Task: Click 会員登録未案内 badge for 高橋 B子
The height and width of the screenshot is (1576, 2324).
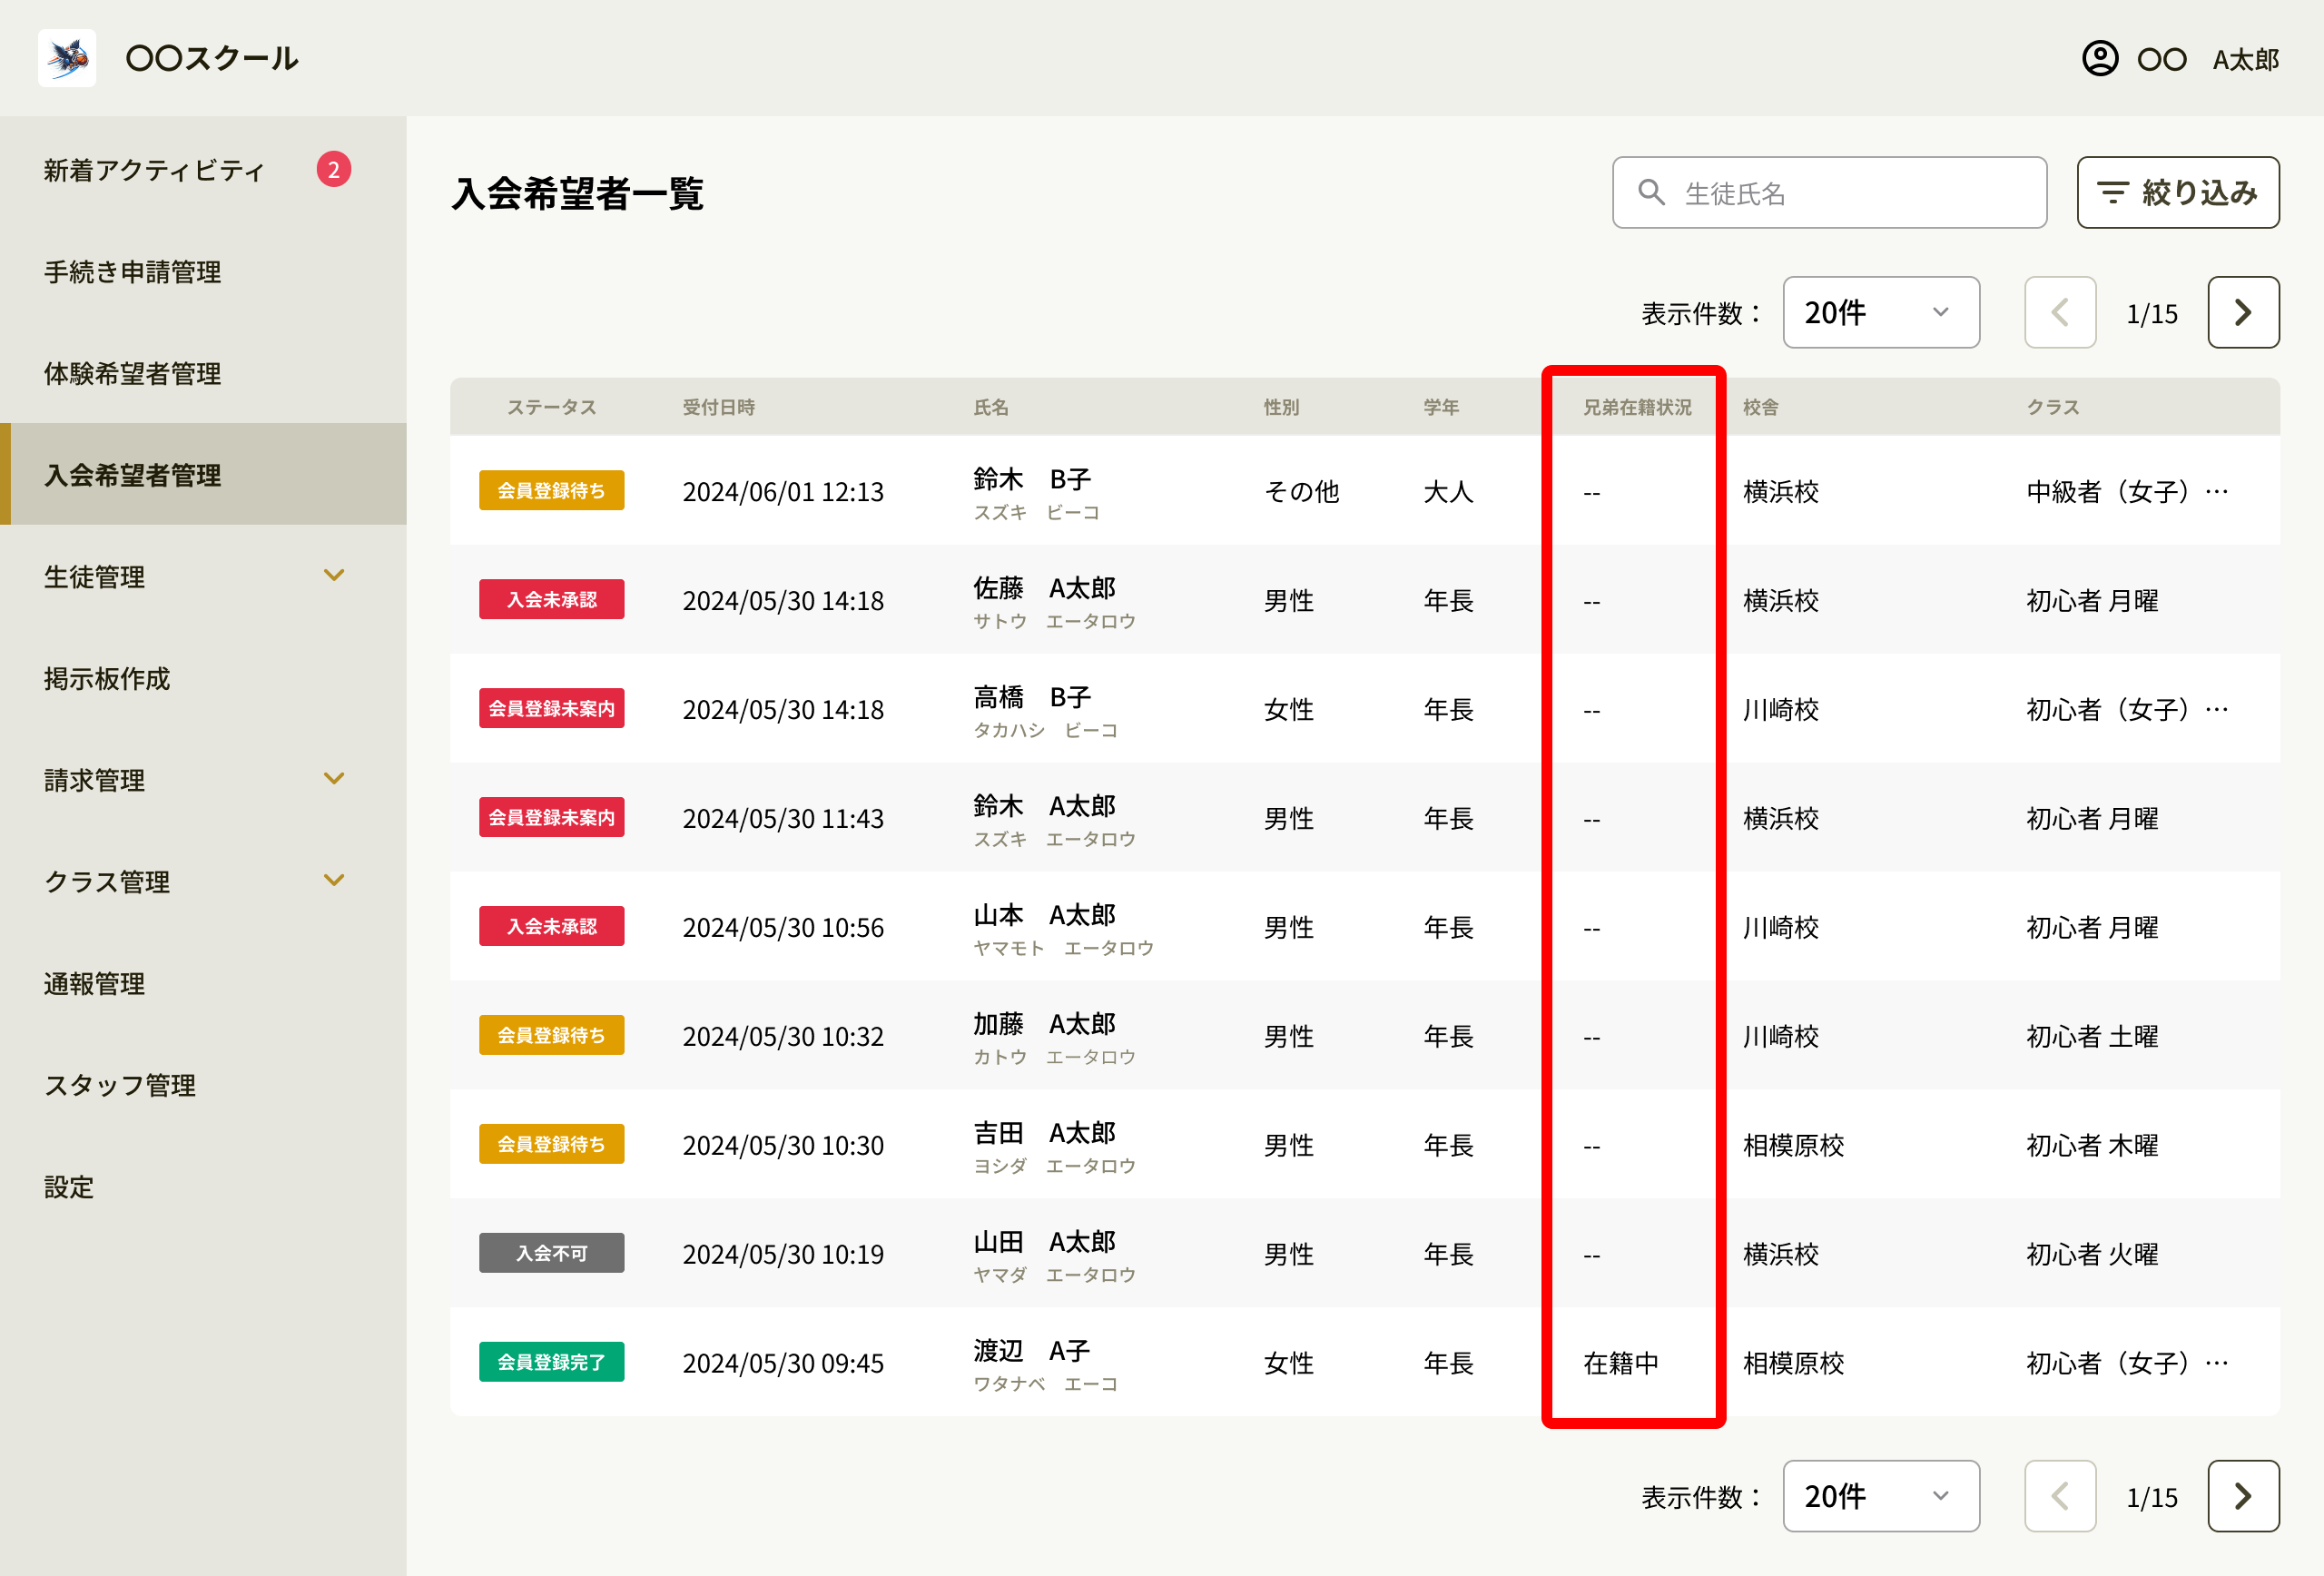Action: [551, 708]
